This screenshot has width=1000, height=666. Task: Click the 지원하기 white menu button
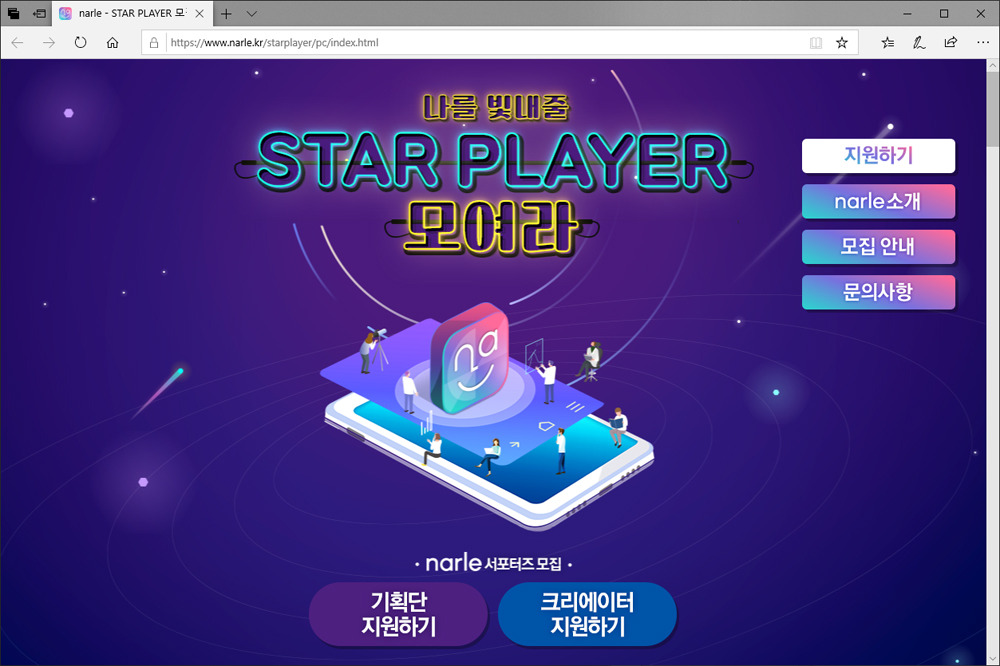[878, 156]
